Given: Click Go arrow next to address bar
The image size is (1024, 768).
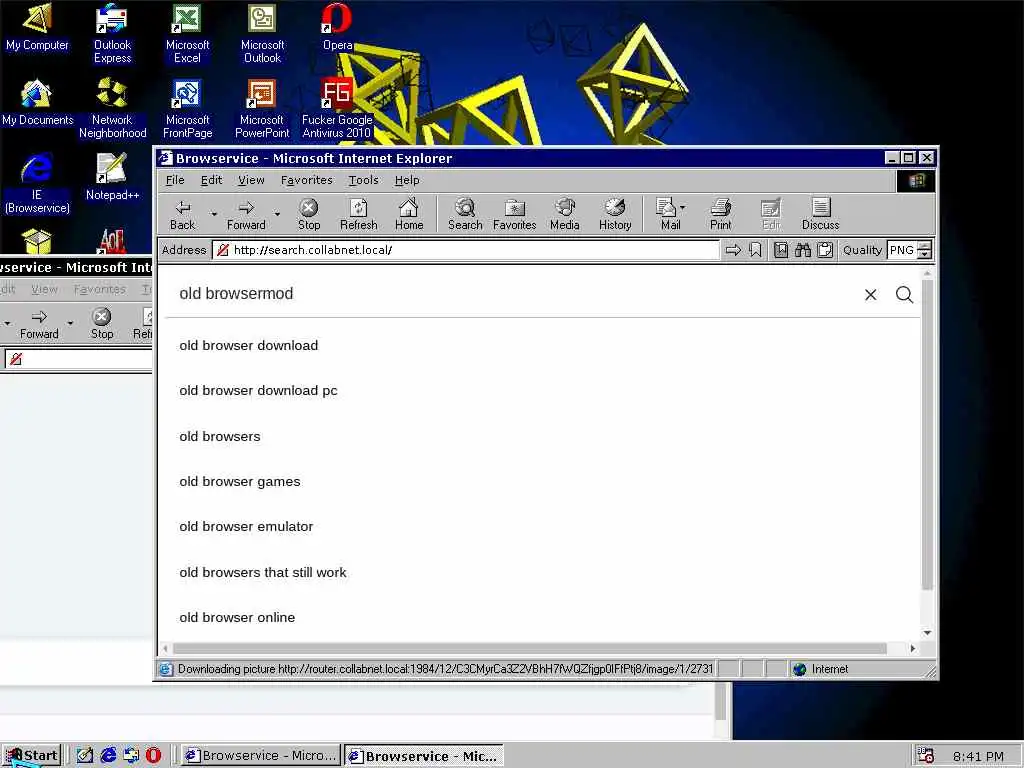Looking at the screenshot, I should pos(733,250).
